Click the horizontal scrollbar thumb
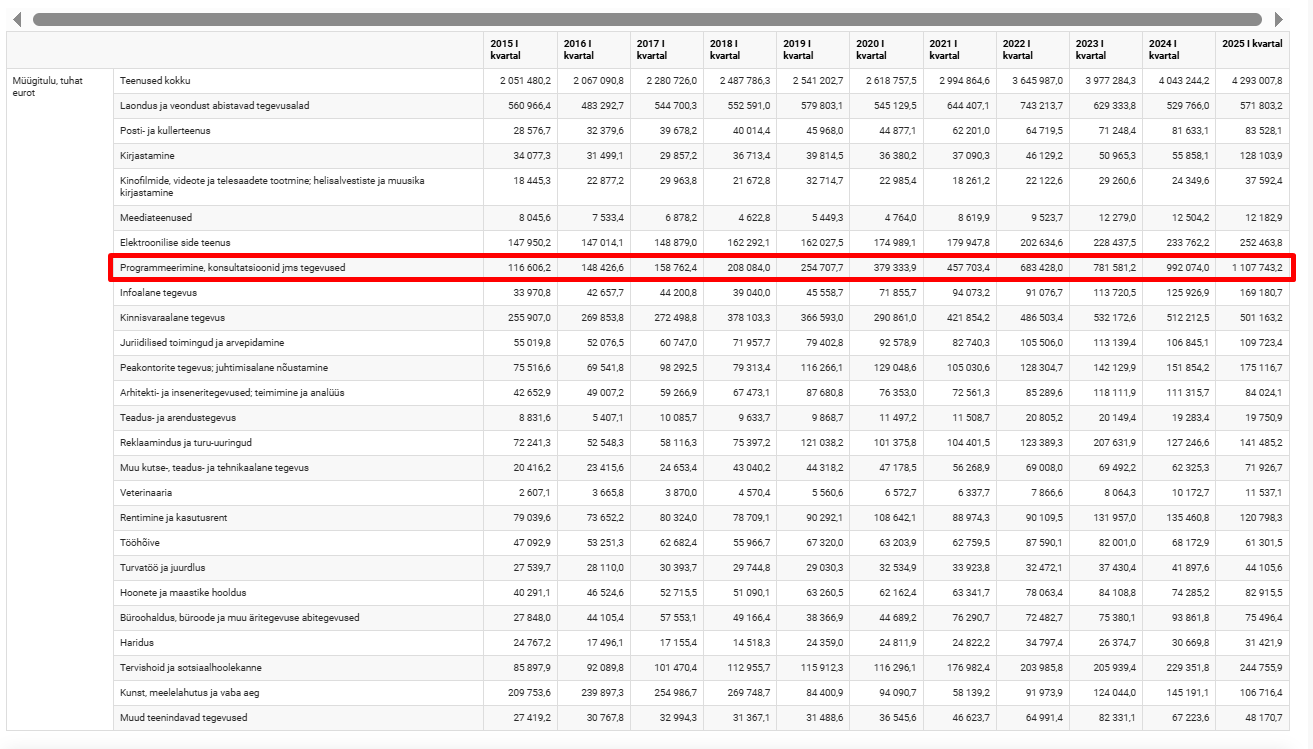This screenshot has height=749, width=1313. coord(647,19)
